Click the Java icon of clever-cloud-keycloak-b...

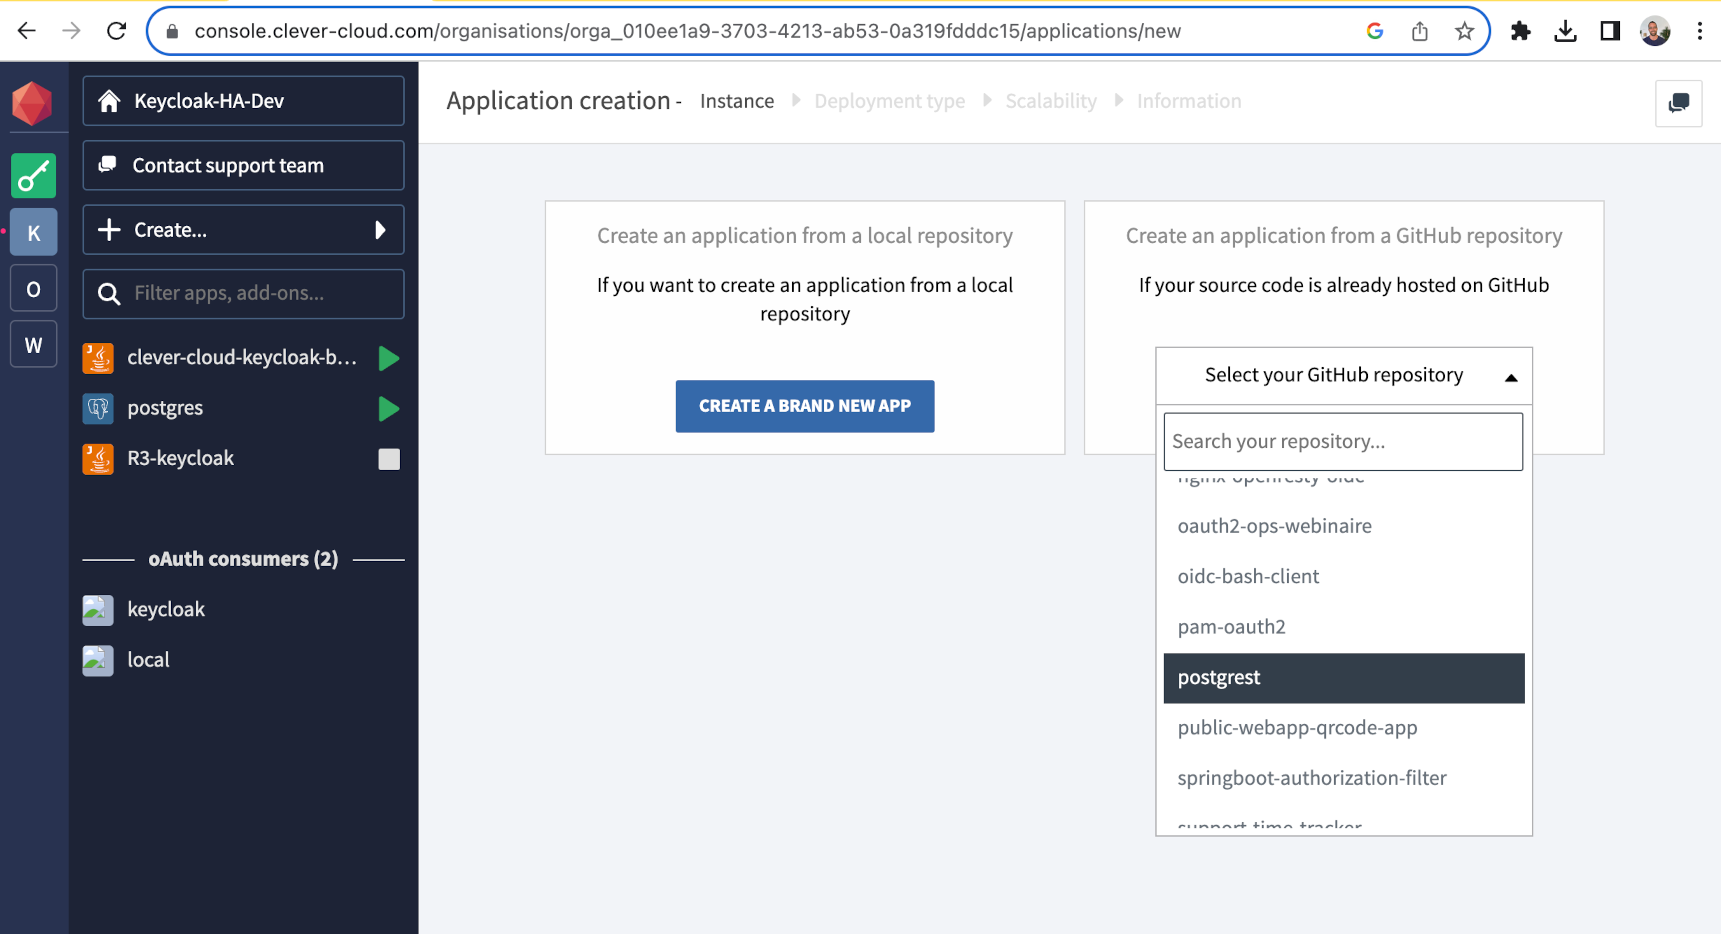coord(98,358)
